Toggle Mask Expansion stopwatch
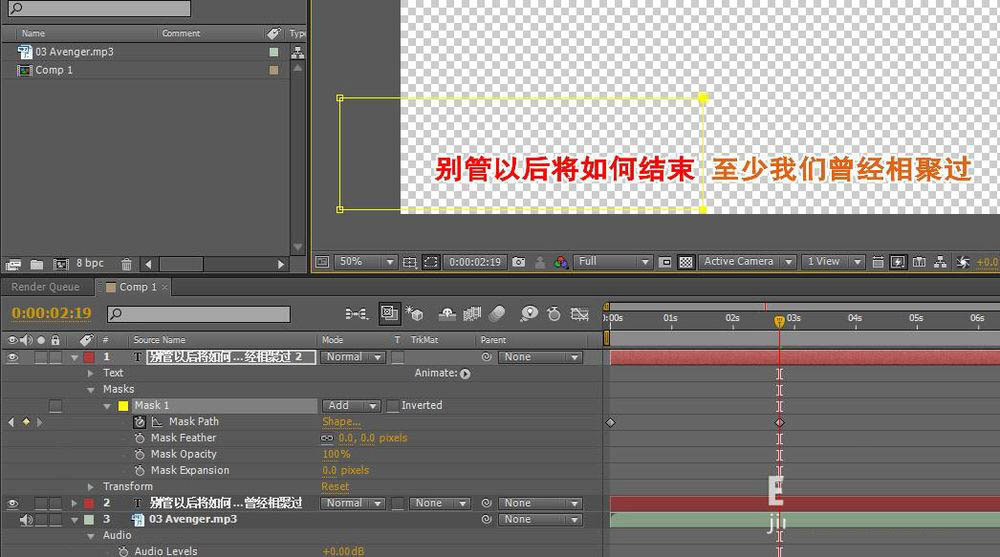Viewport: 1000px width, 557px height. tap(140, 470)
